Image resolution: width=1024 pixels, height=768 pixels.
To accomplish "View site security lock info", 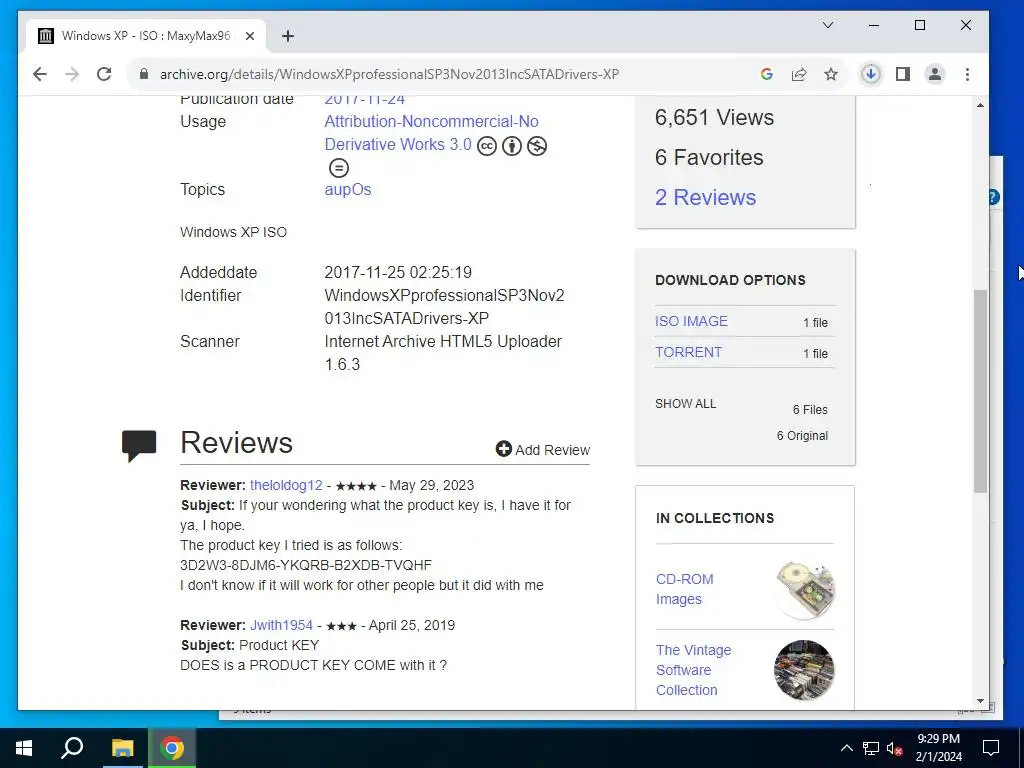I will tap(144, 74).
